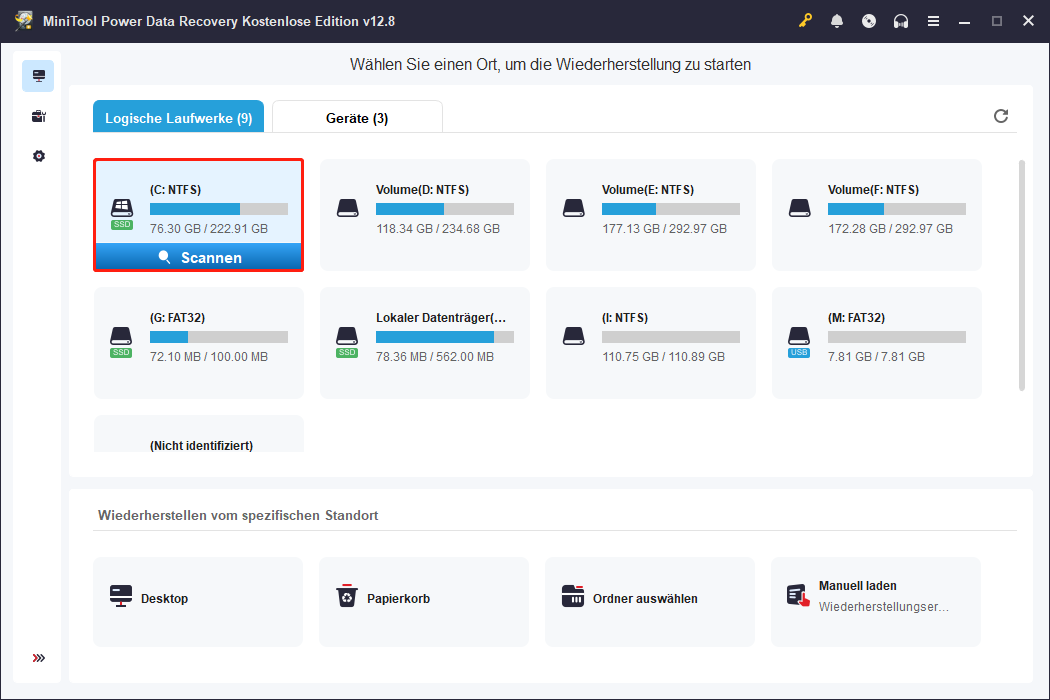Open the Data Recovery module in the sidebar

coord(38,75)
